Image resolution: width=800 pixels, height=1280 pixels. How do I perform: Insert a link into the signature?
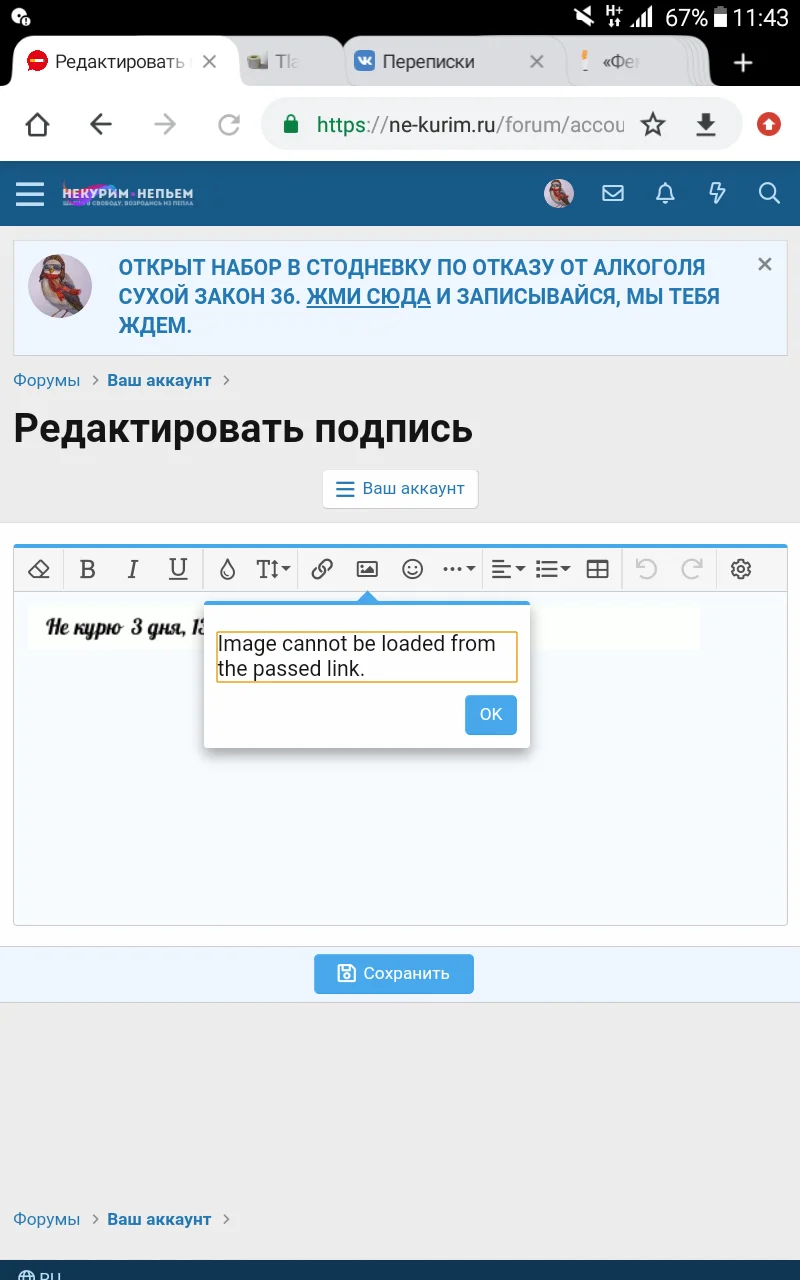[323, 568]
